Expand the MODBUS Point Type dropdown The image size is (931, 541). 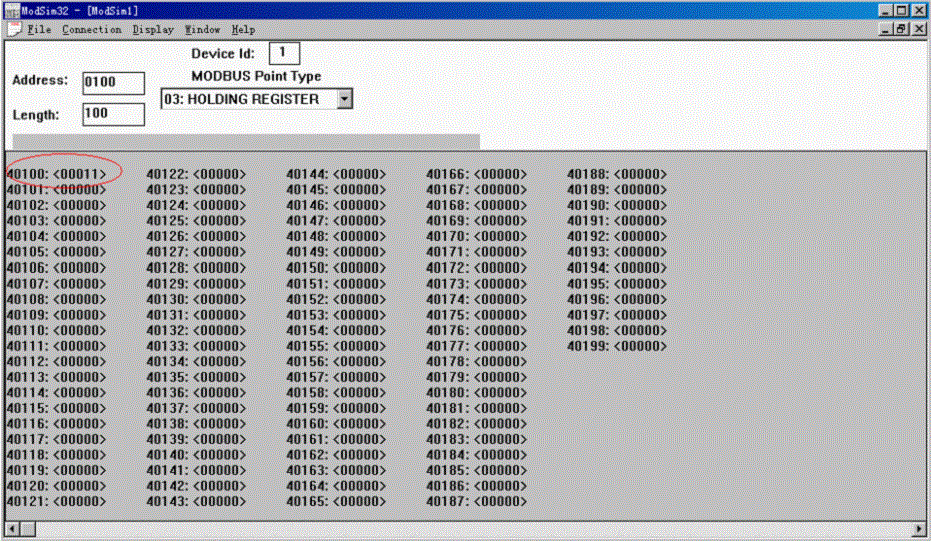pyautogui.click(x=345, y=99)
